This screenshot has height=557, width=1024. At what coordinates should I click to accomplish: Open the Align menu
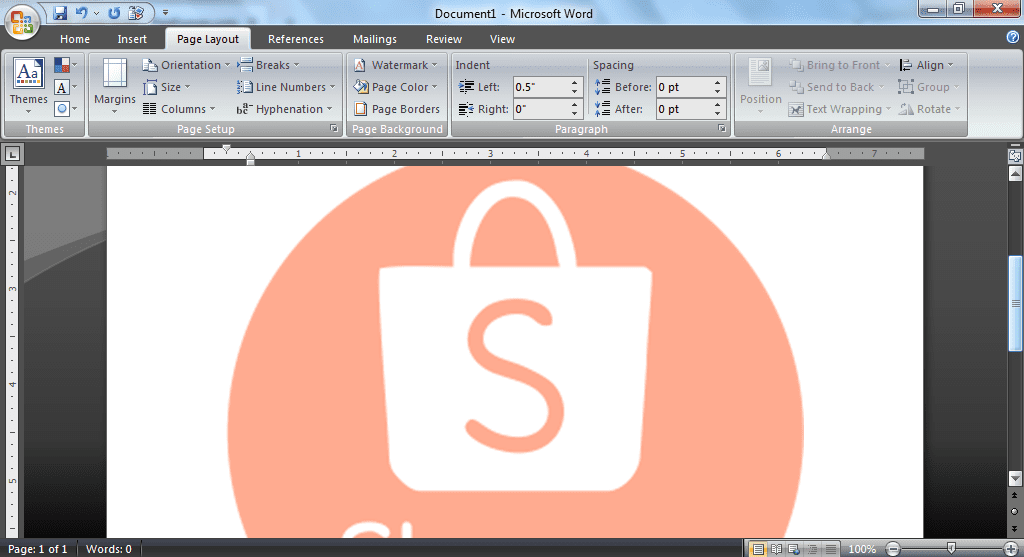[927, 65]
